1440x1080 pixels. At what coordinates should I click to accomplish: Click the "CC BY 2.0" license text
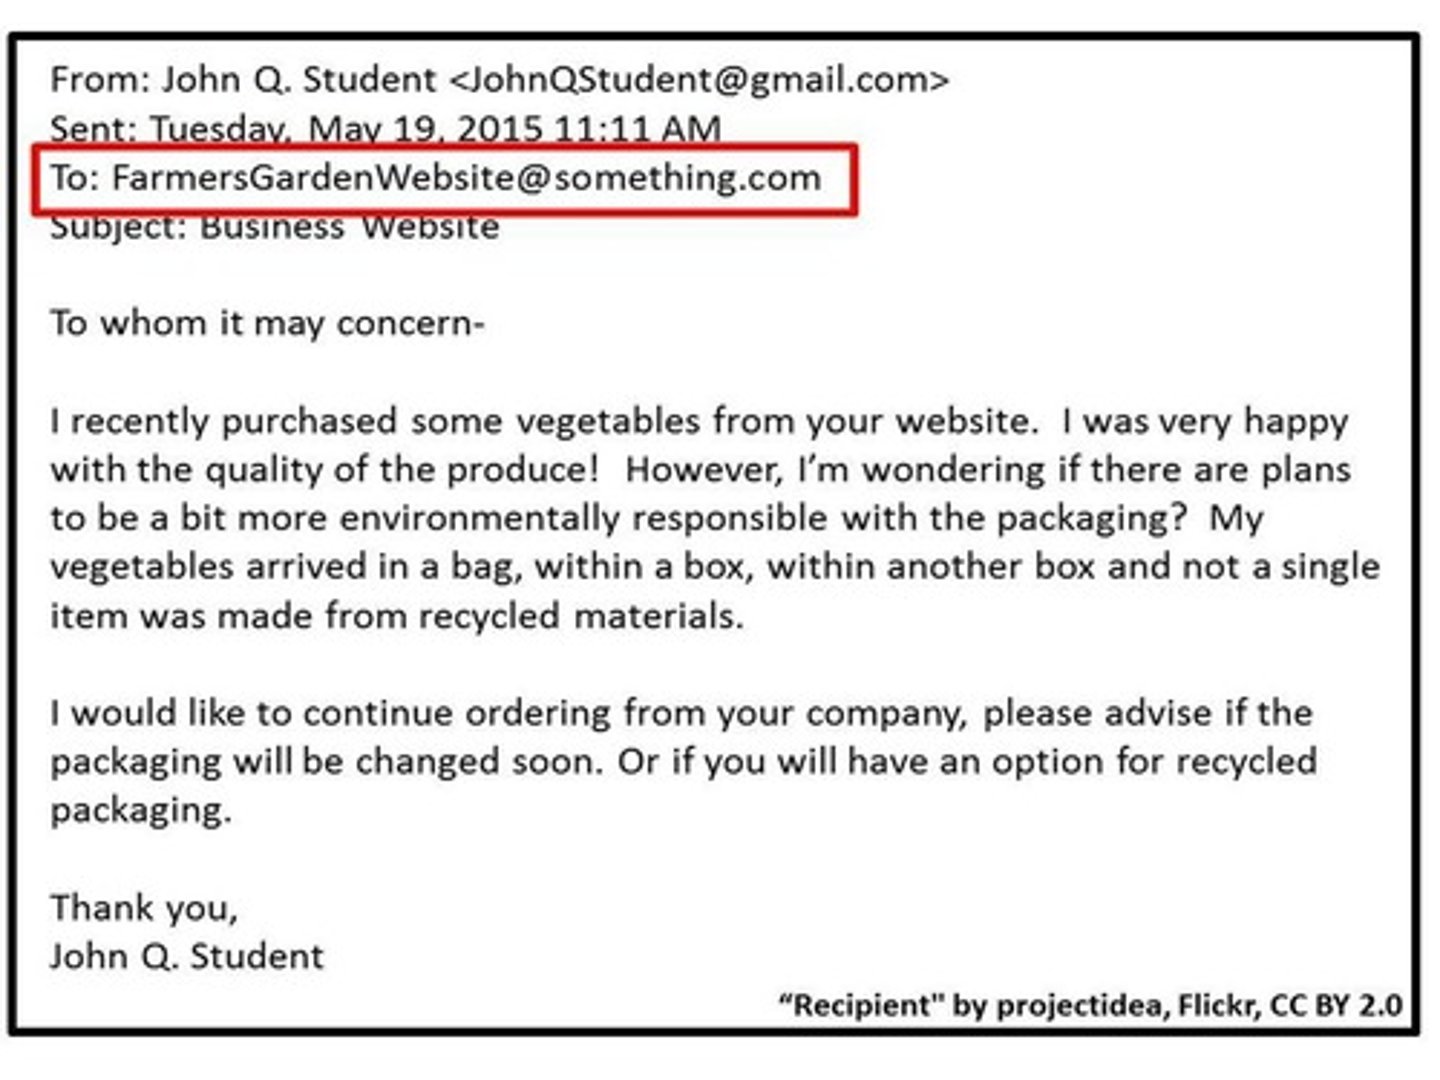[x=1336, y=1005]
